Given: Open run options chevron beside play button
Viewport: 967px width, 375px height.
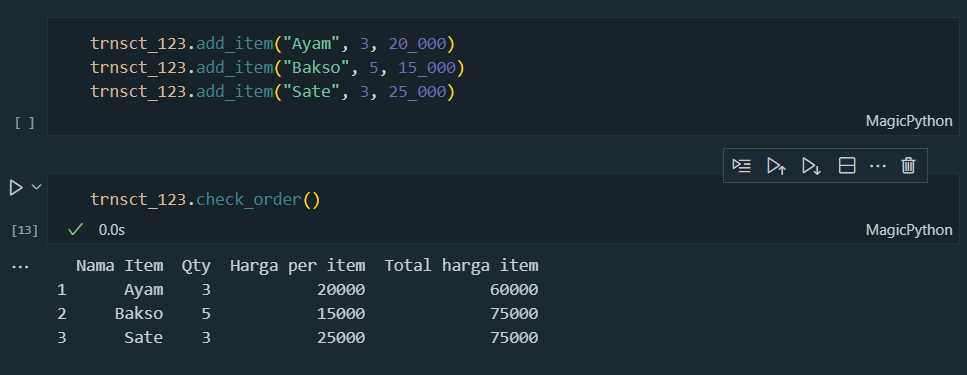Looking at the screenshot, I should click(36, 187).
